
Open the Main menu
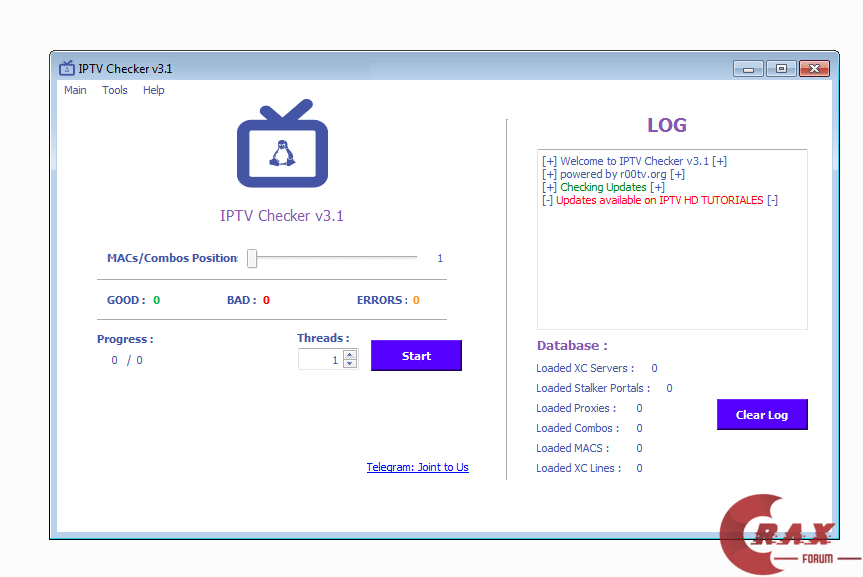[75, 90]
